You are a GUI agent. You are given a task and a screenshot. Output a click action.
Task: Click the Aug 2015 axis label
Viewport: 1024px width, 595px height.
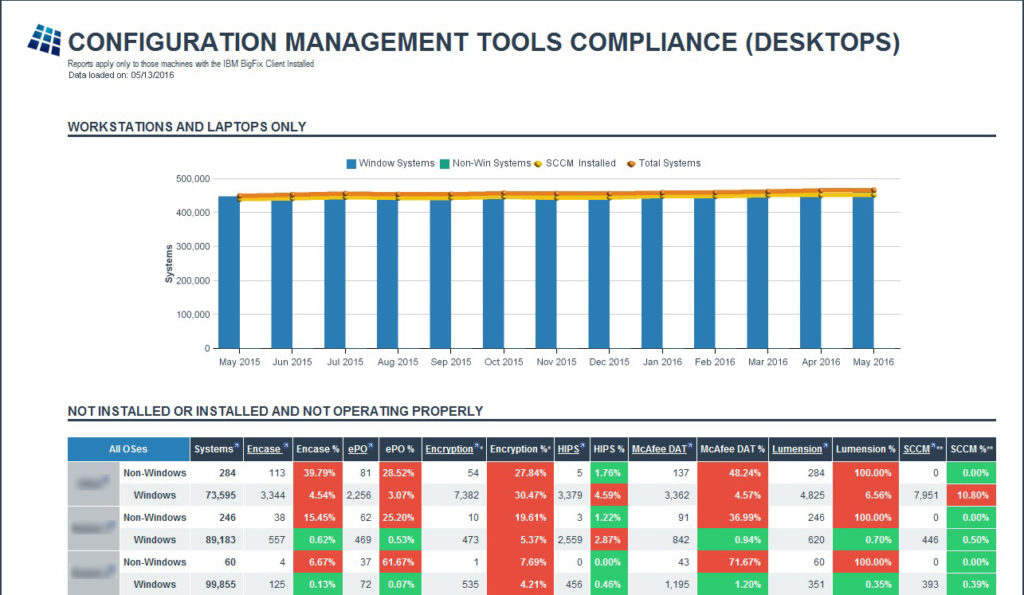tap(398, 362)
